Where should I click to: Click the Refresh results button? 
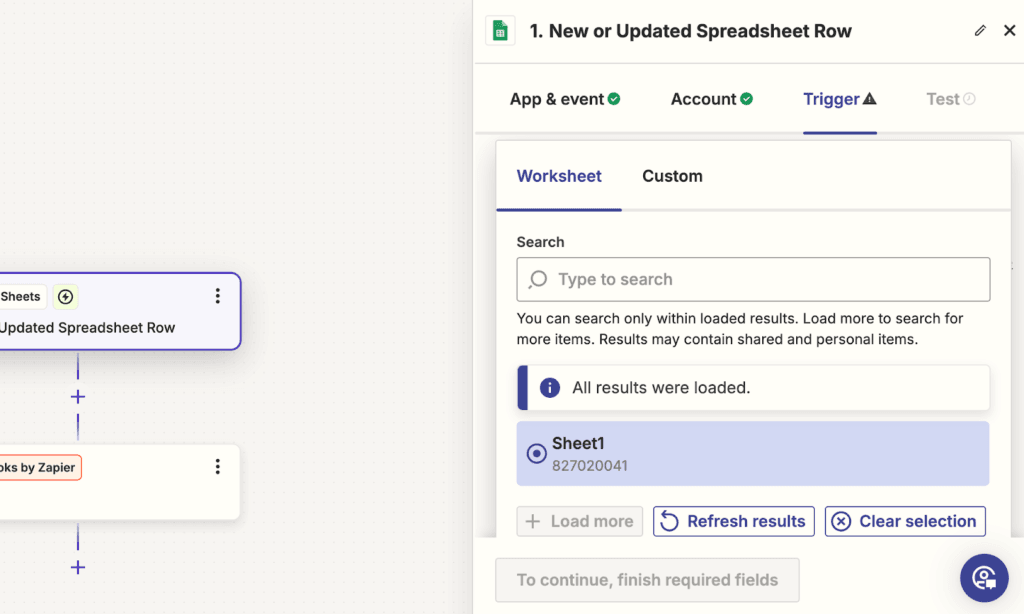pos(733,521)
